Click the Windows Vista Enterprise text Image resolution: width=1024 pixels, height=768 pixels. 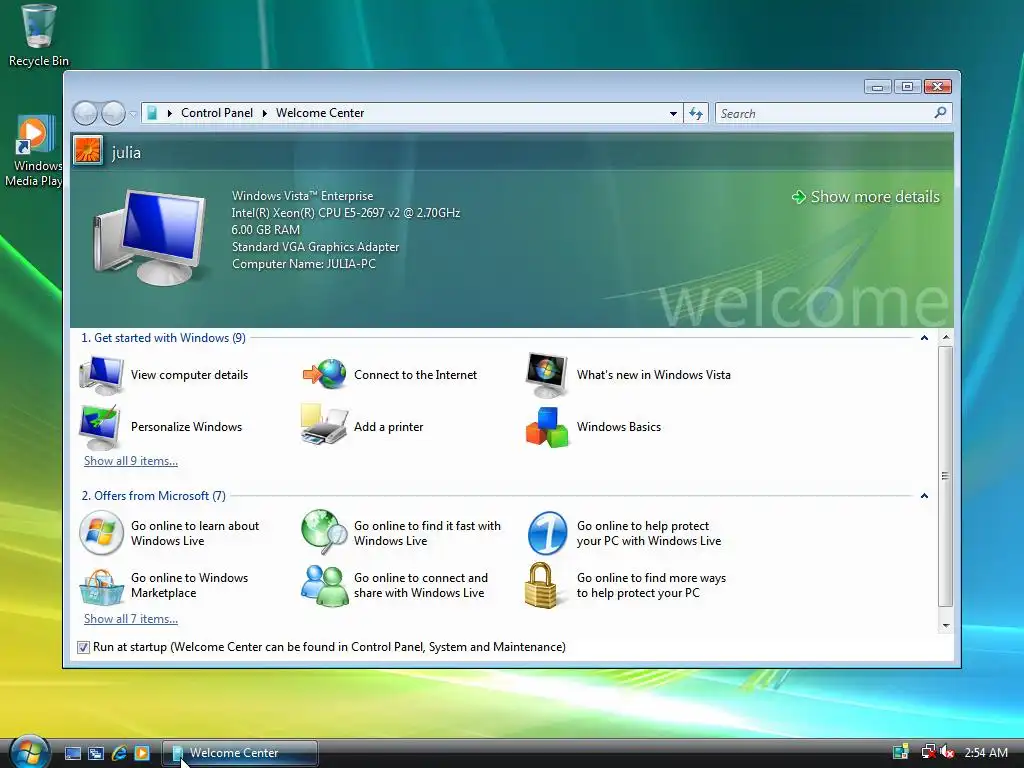point(302,196)
